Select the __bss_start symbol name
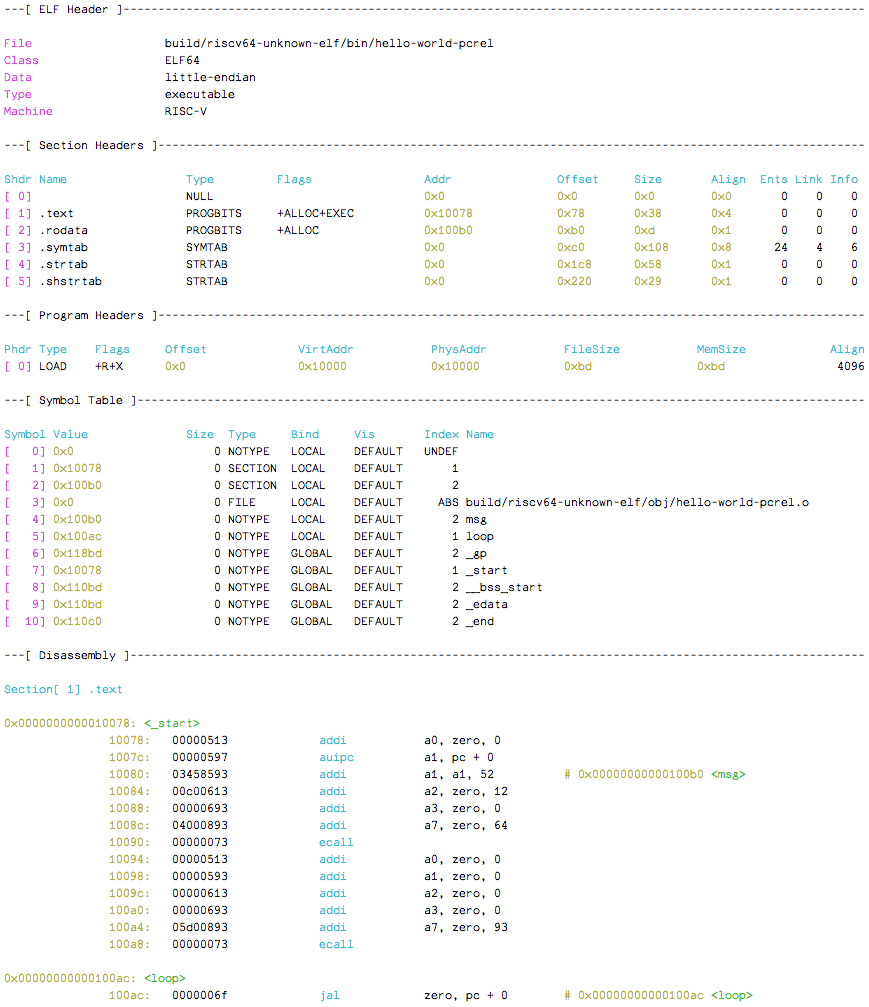869x1007 pixels. (504, 588)
